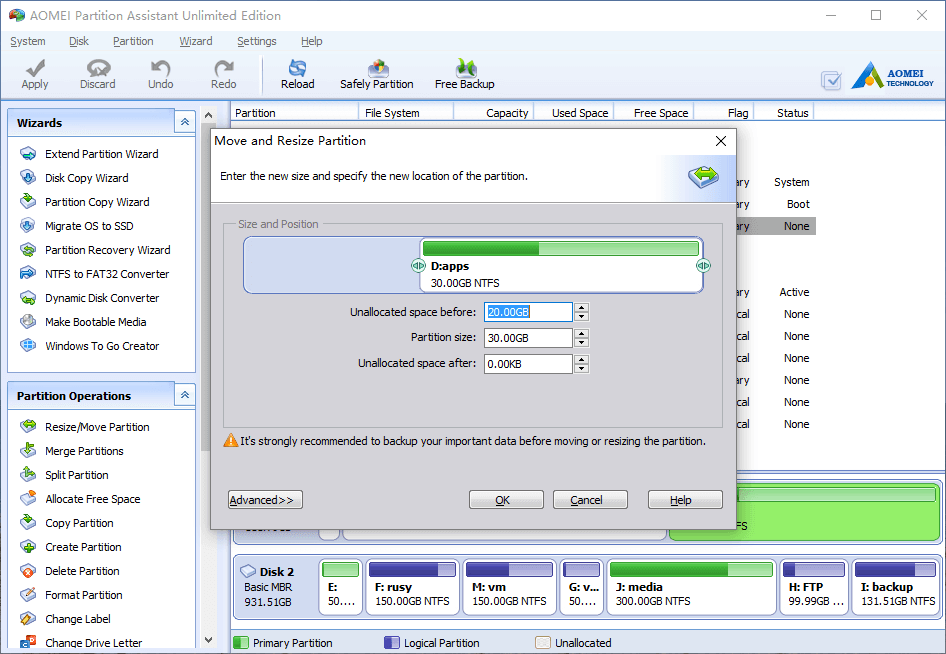Click the Reload toolbar icon
This screenshot has height=654, width=946.
point(297,68)
